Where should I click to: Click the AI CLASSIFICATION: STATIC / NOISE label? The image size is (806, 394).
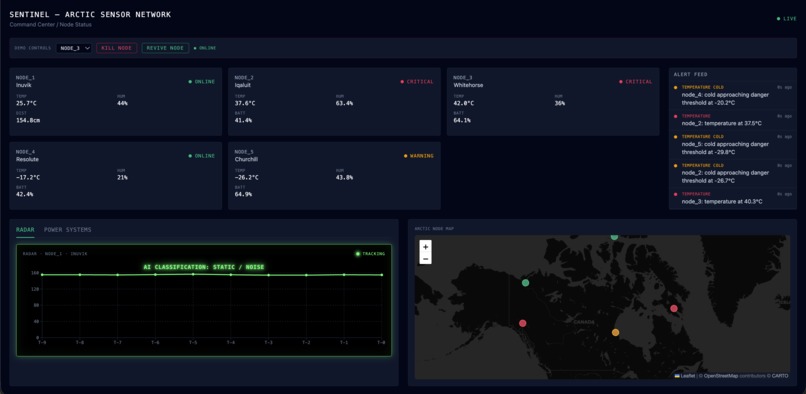click(204, 267)
